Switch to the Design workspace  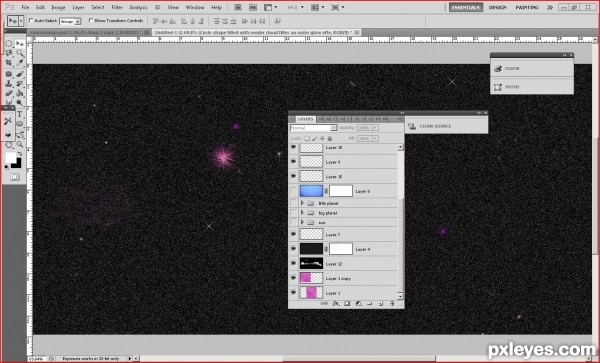tap(497, 7)
